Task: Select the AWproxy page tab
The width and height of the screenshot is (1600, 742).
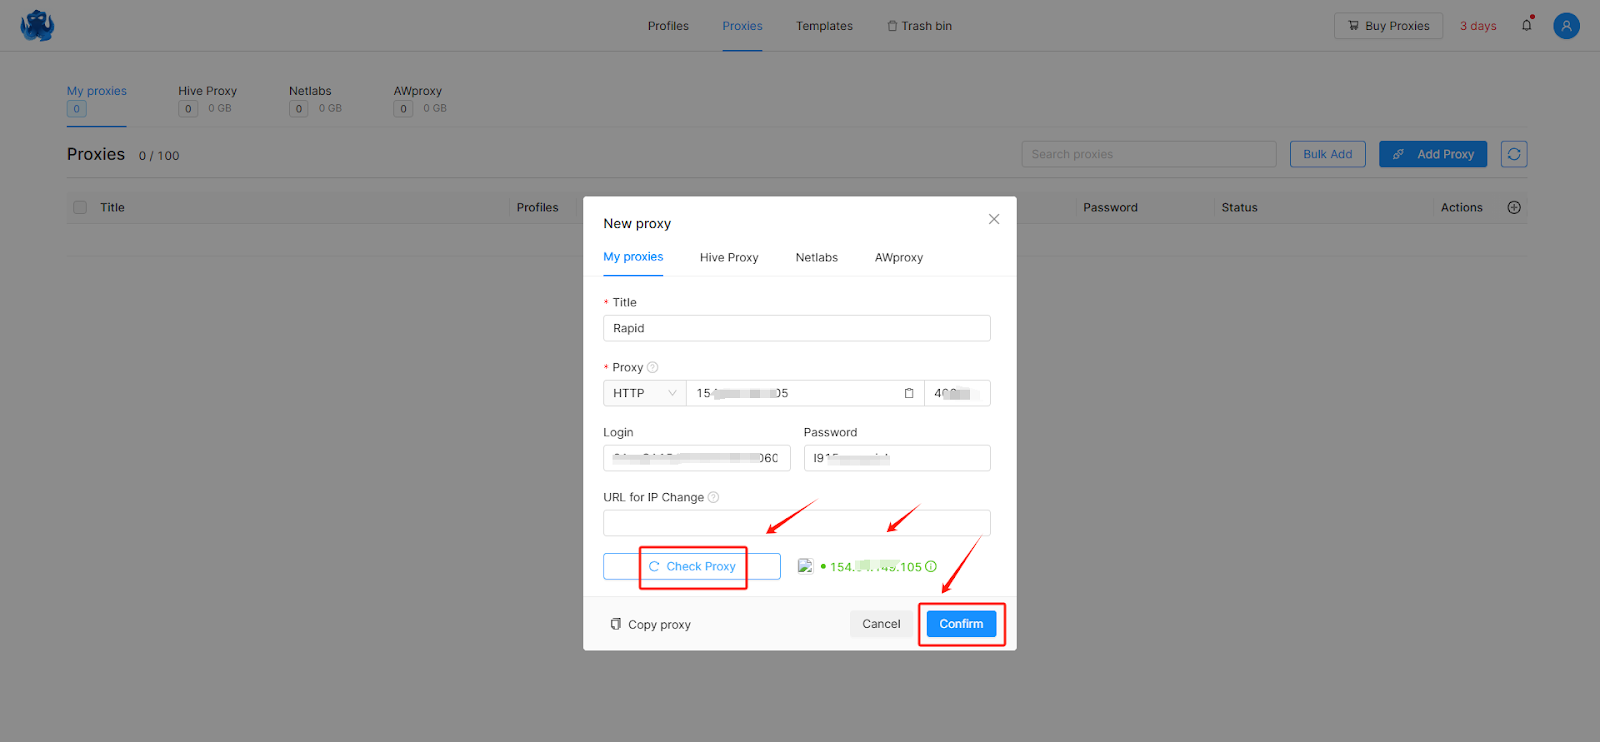Action: (420, 100)
